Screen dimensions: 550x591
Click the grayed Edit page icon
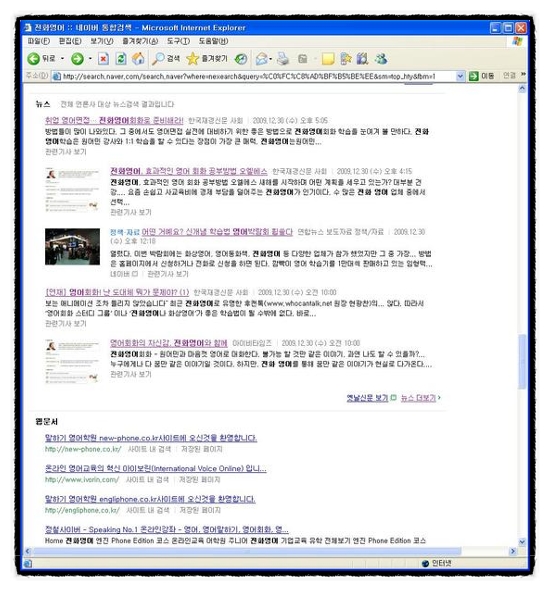(302, 58)
